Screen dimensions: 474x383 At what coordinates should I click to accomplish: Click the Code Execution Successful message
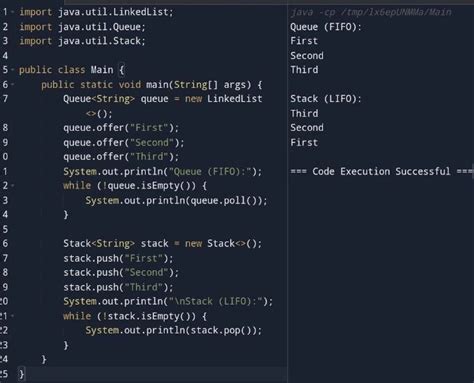[381, 171]
